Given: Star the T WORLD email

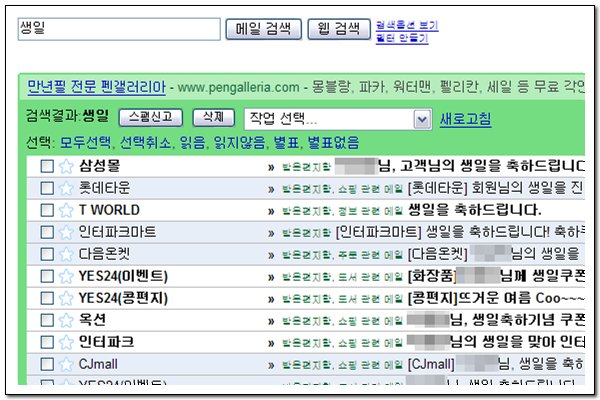Looking at the screenshot, I should pos(66,210).
